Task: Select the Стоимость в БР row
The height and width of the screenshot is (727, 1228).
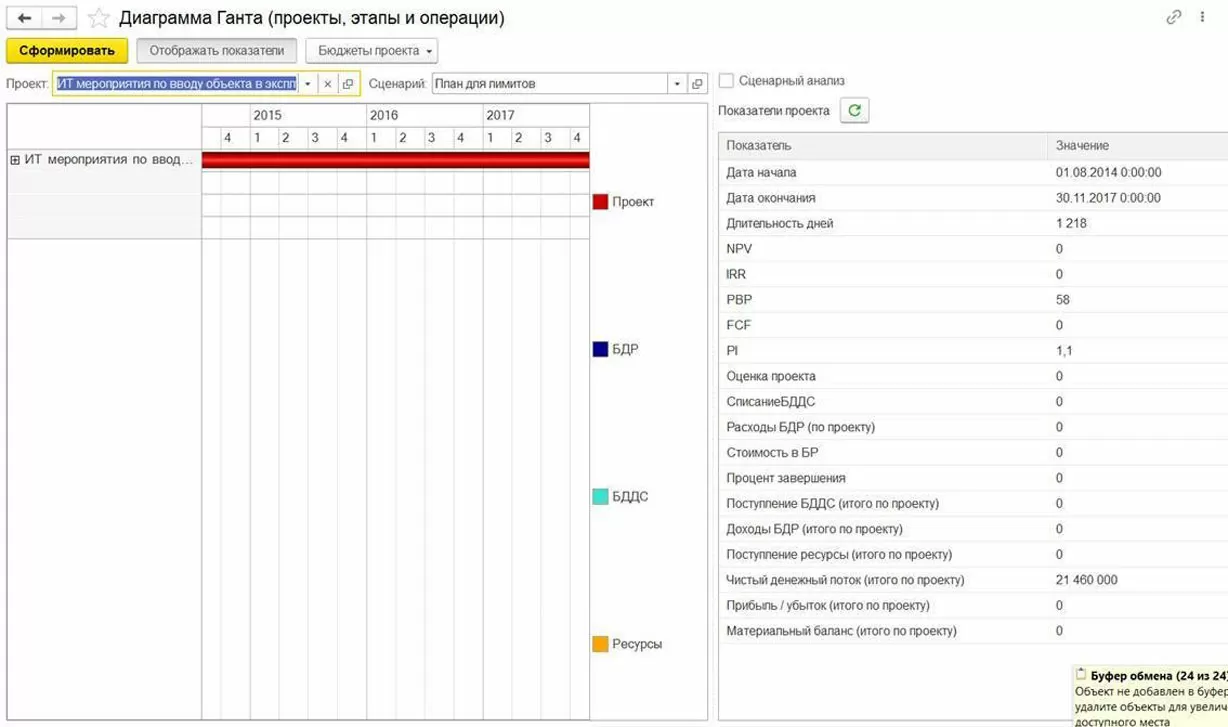Action: coord(973,453)
